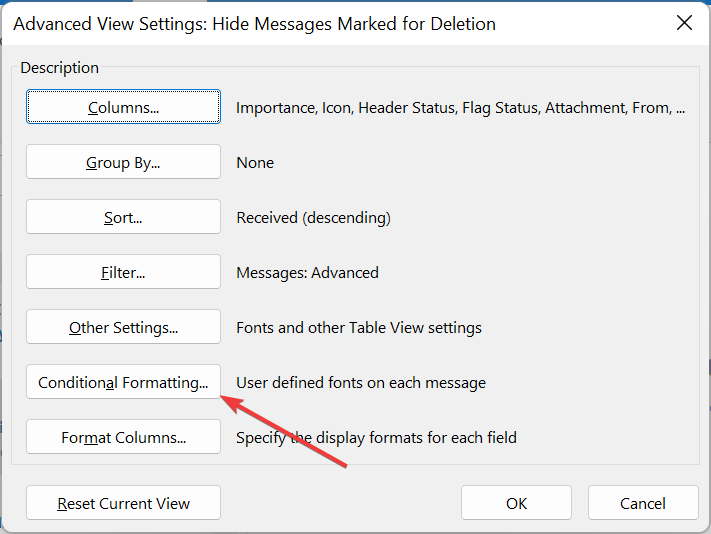The width and height of the screenshot is (711, 534).
Task: Open the Sort... options
Action: point(123,217)
